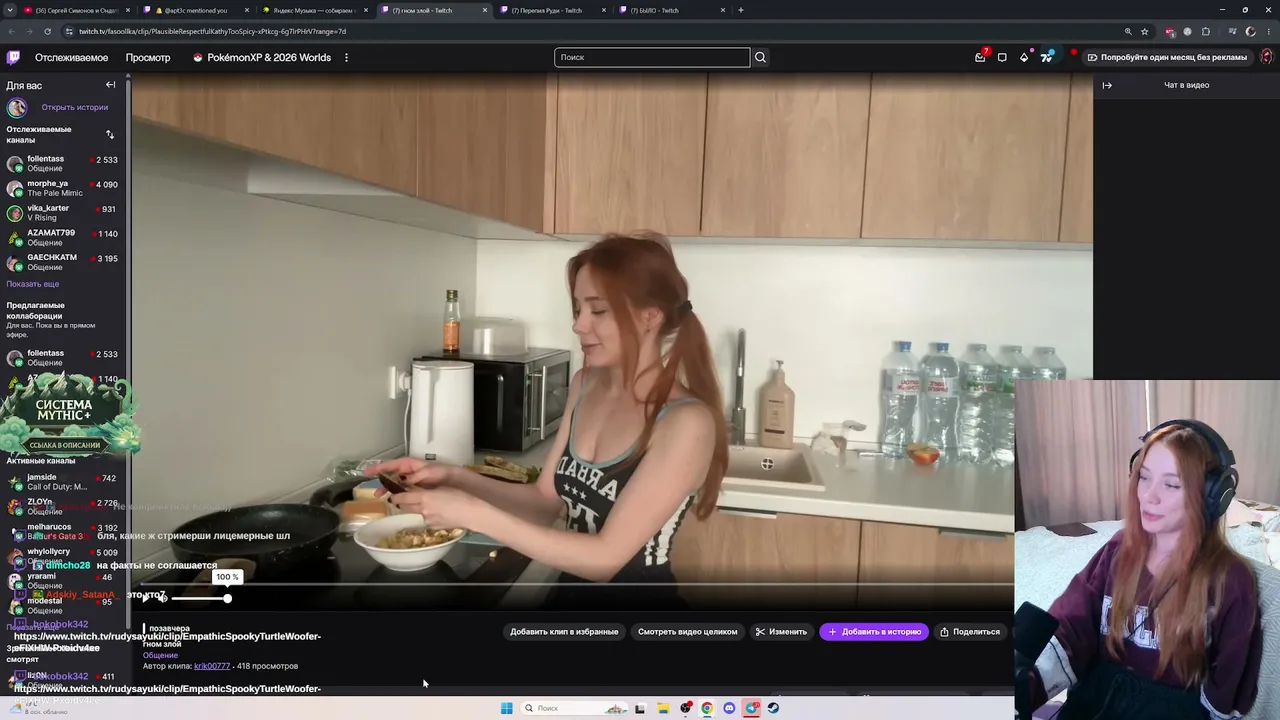
Task: Click Добавить в историю button
Action: 874,632
